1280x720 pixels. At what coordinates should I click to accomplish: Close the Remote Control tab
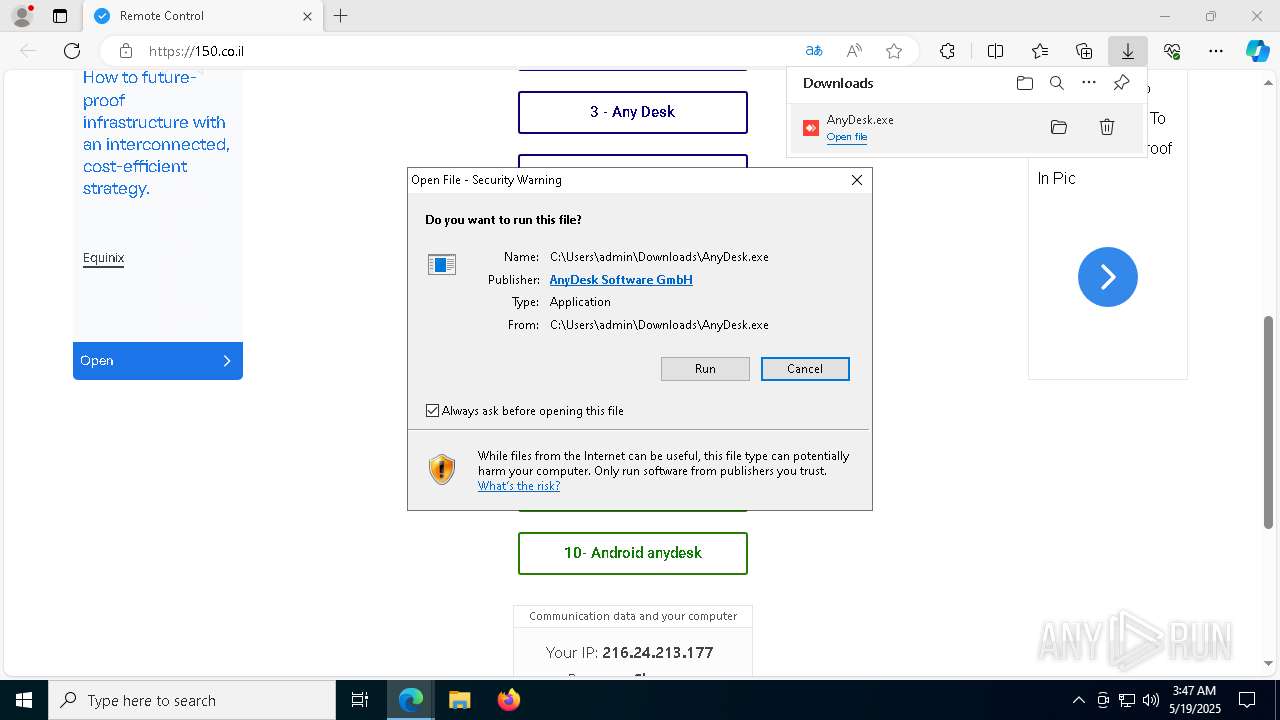click(307, 16)
